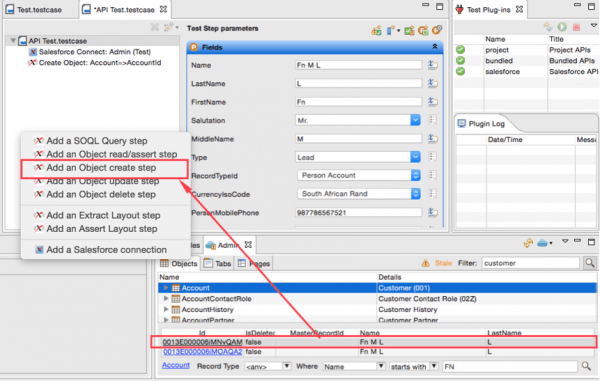Click the PersonMobilePhone field 987786567521
The width and height of the screenshot is (600, 381).
pos(359,212)
